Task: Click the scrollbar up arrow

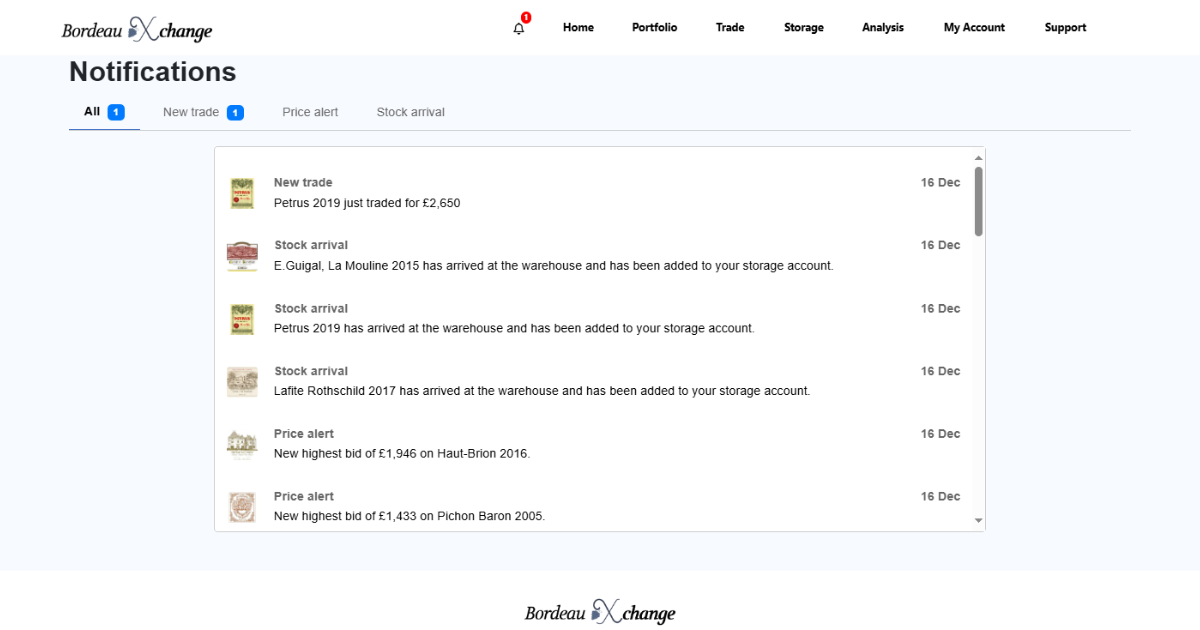Action: tap(979, 158)
